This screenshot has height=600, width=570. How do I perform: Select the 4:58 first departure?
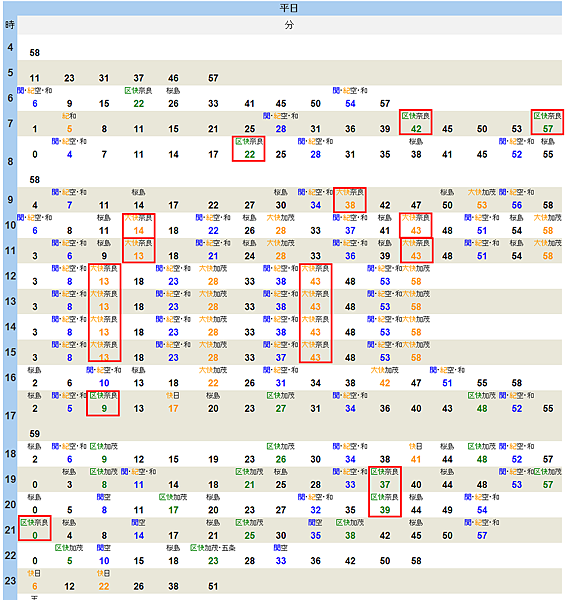point(34,53)
